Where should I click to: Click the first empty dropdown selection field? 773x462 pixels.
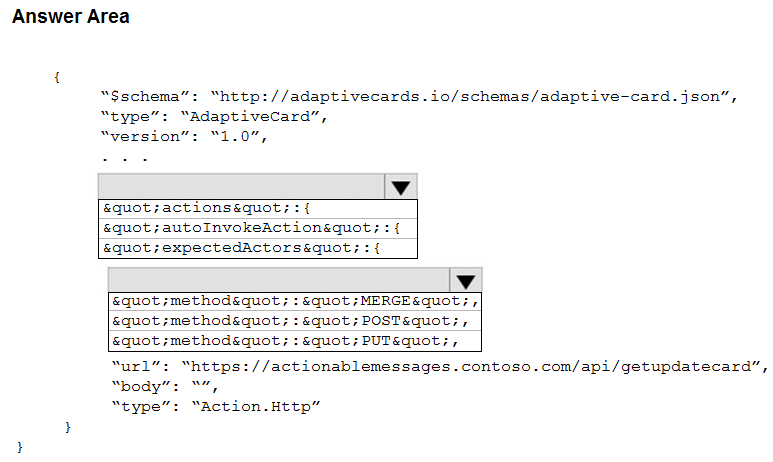(x=242, y=186)
